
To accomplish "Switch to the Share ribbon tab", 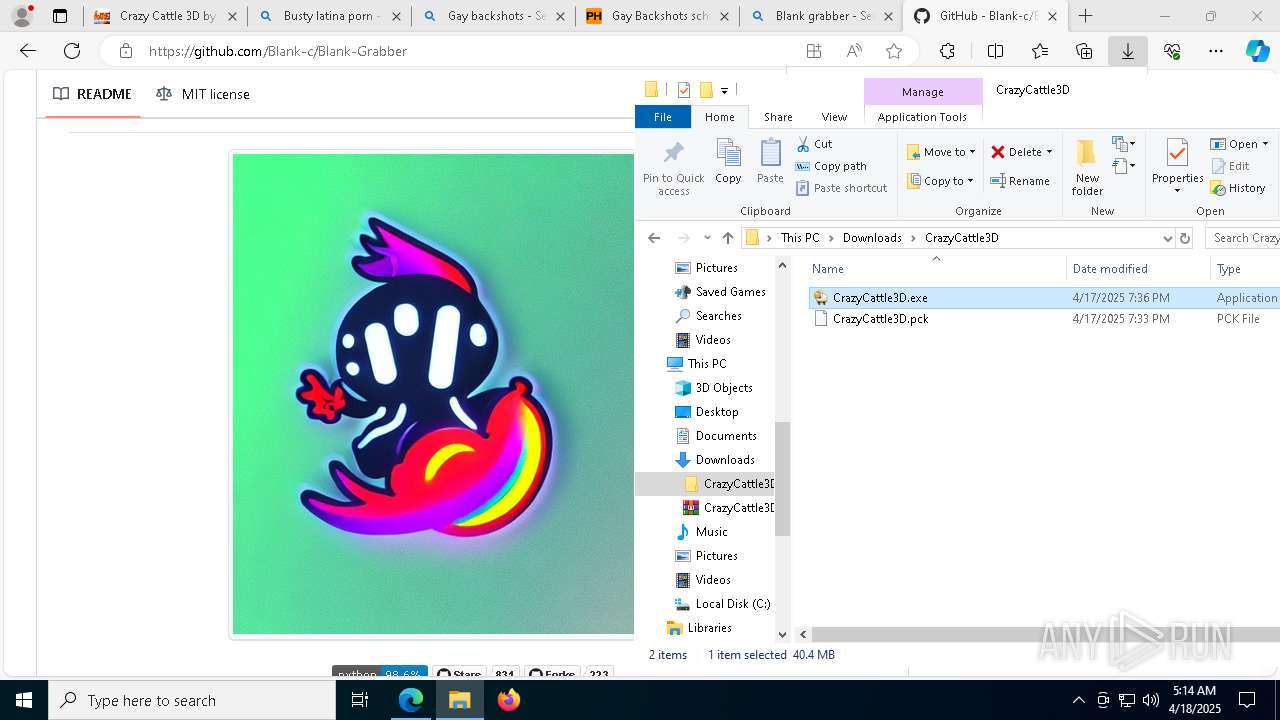I will [778, 117].
